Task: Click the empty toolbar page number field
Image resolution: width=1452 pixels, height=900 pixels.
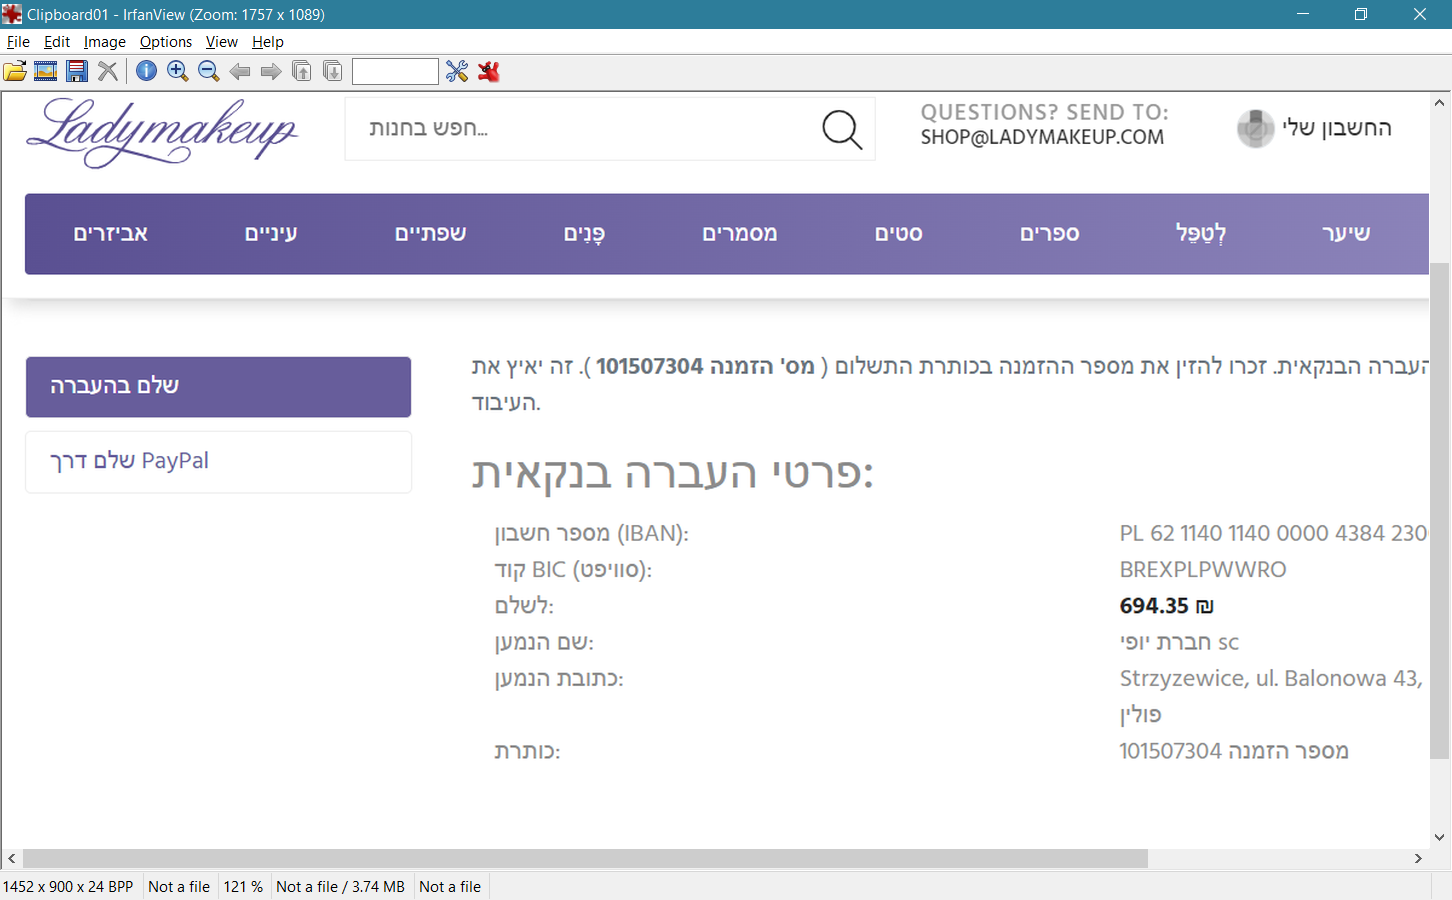Action: pos(395,71)
